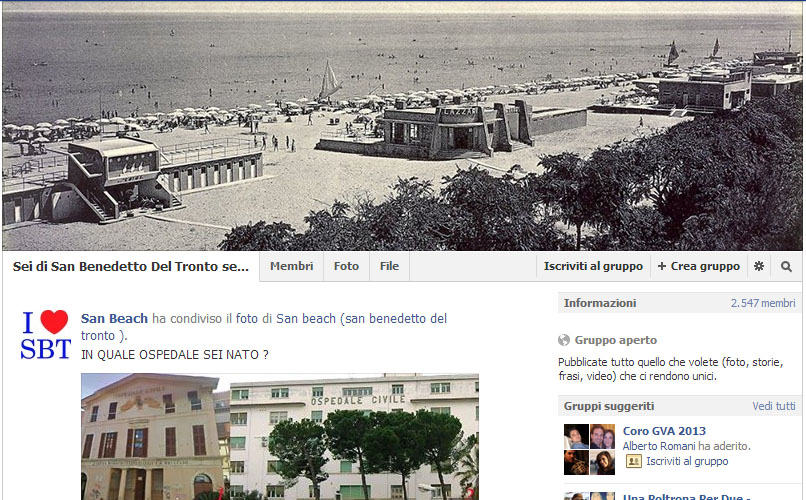Join Coro GVA 2013 via Iscriviti al gruppo
Viewport: 806px width, 500px height.
[687, 461]
